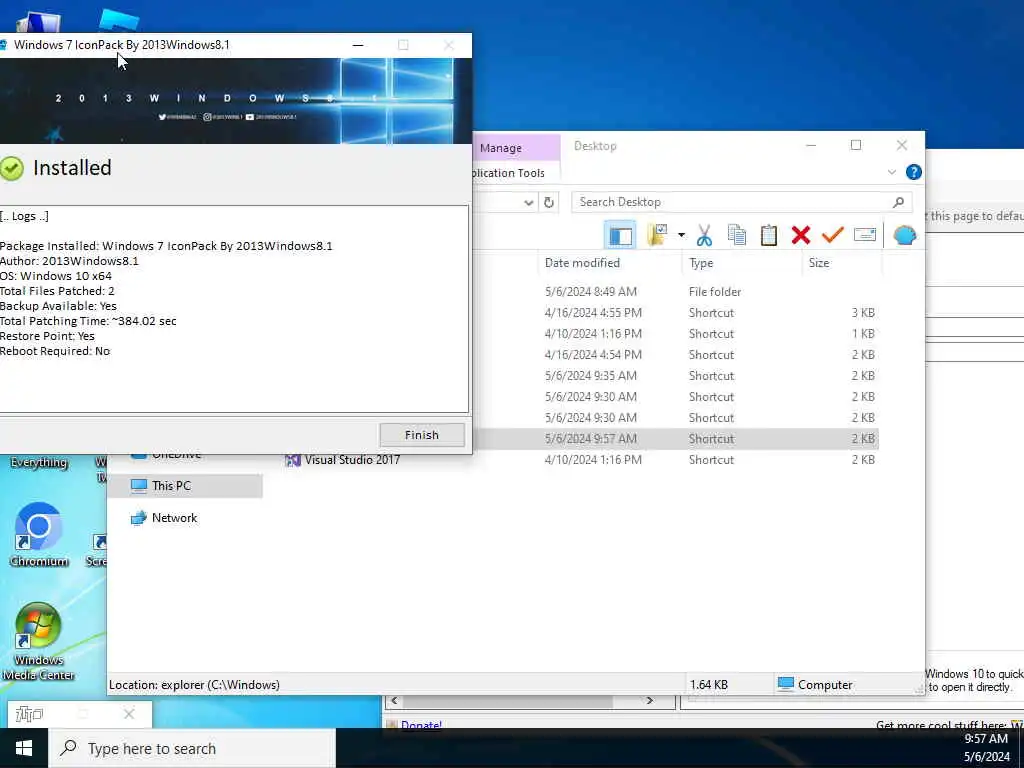Click the OS: Windows 10 x64 log line
The width and height of the screenshot is (1024, 768).
[56, 276]
